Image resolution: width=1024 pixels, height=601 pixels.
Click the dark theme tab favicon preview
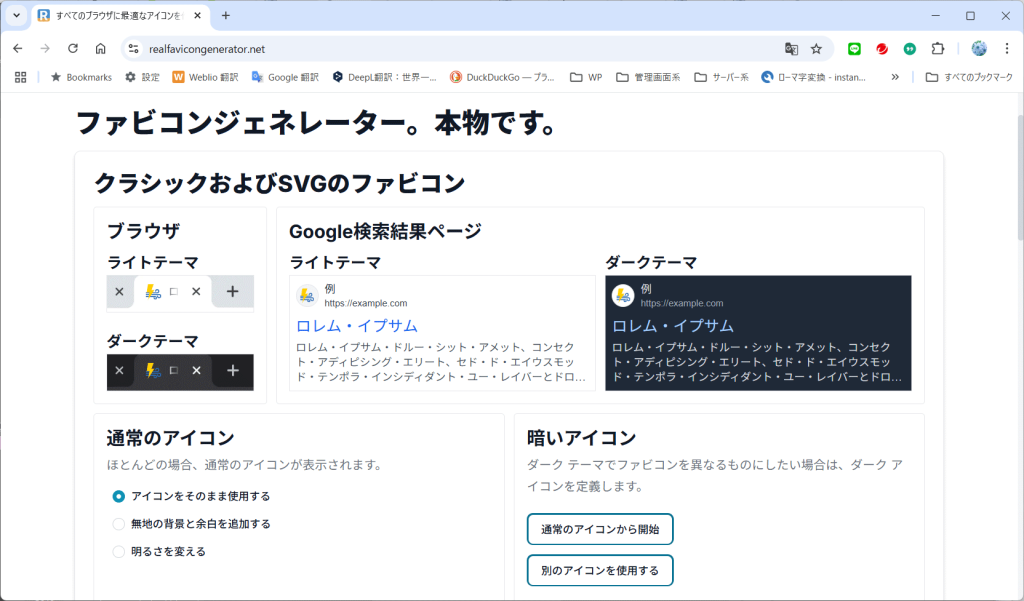[153, 370]
